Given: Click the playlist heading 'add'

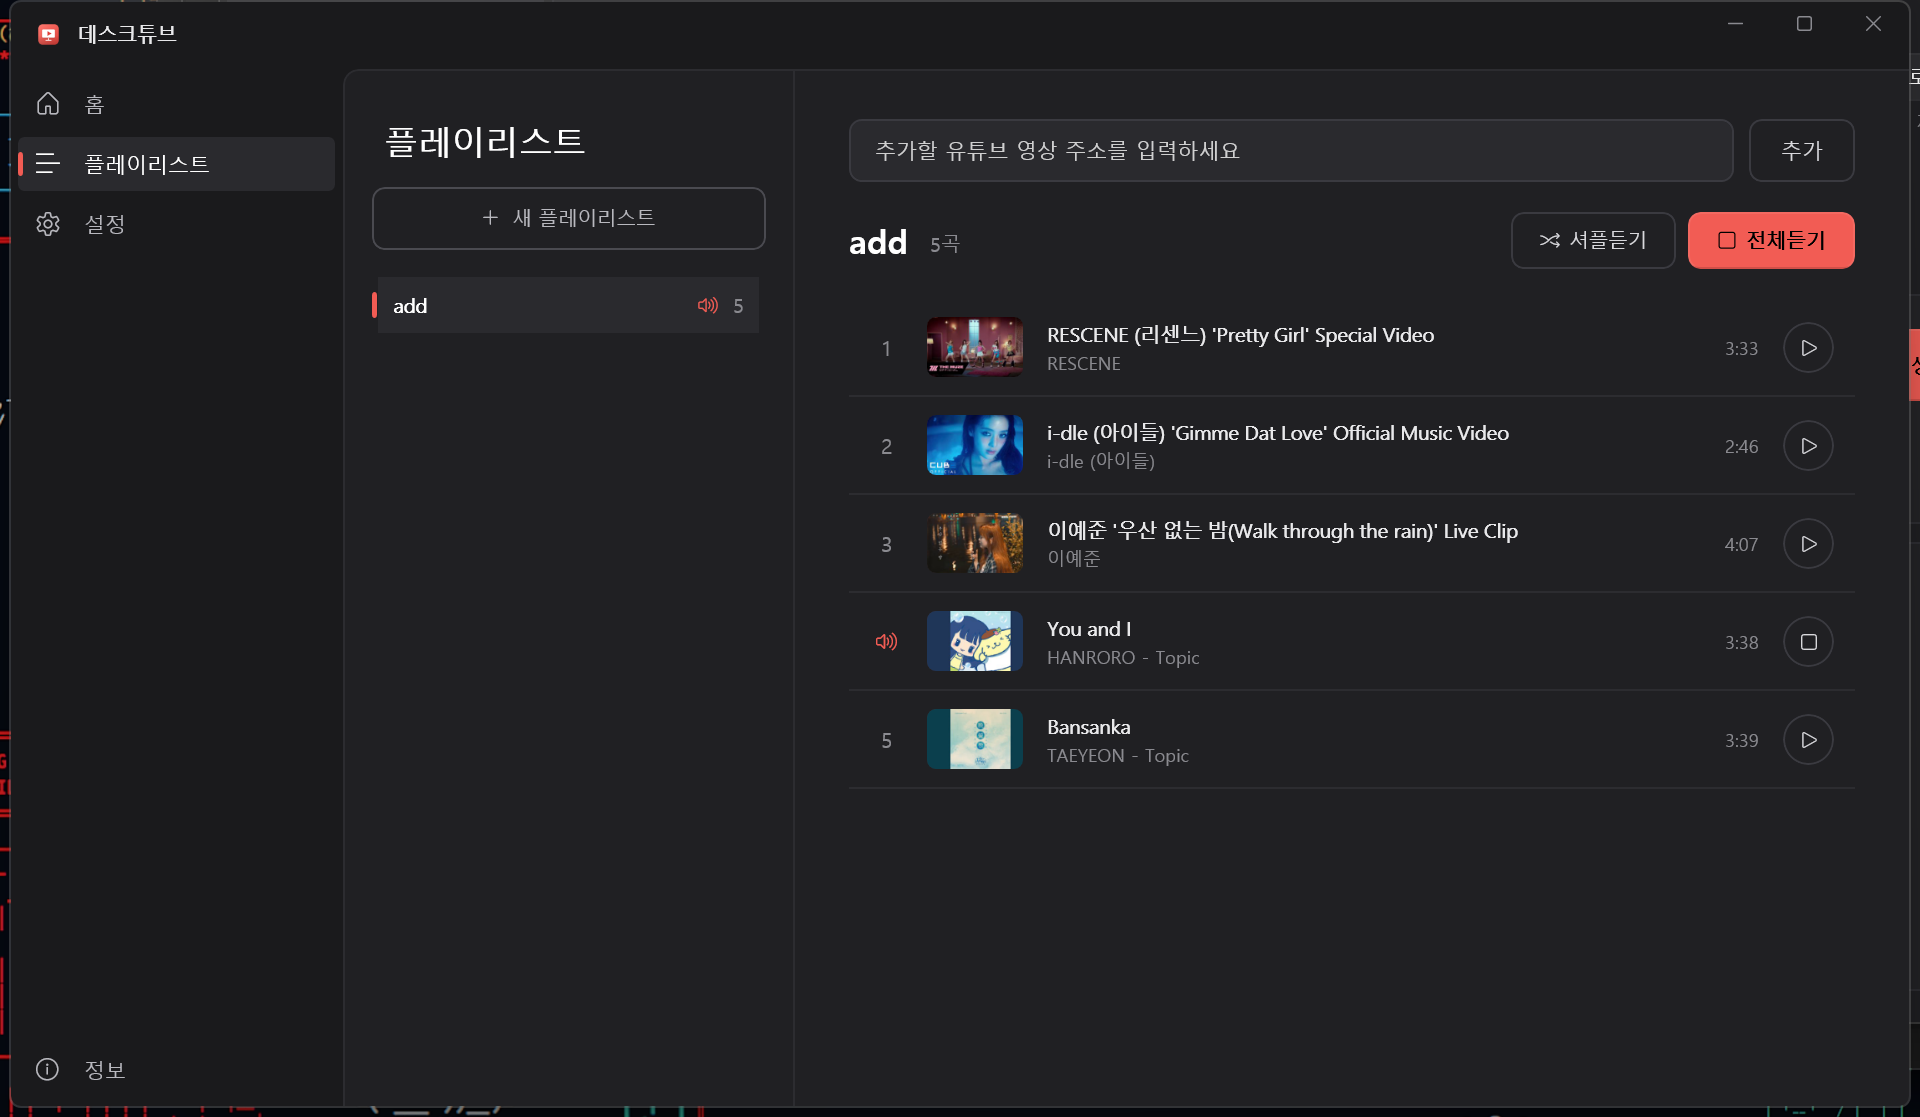Looking at the screenshot, I should pos(878,242).
